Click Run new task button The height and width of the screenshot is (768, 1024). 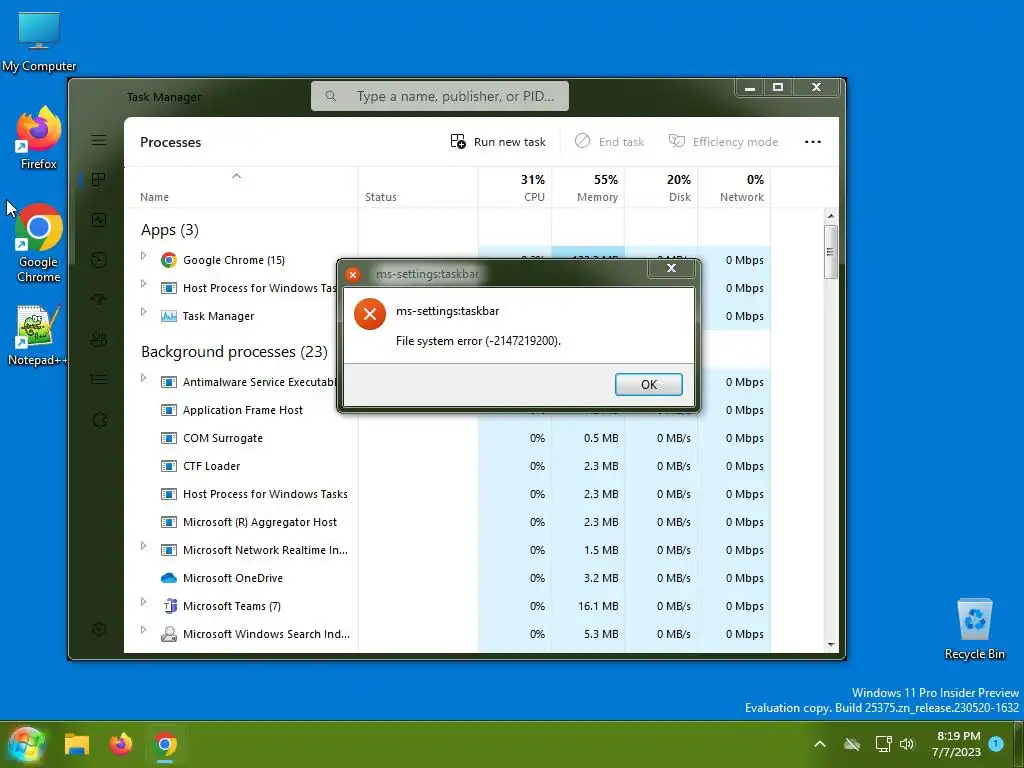pyautogui.click(x=498, y=142)
